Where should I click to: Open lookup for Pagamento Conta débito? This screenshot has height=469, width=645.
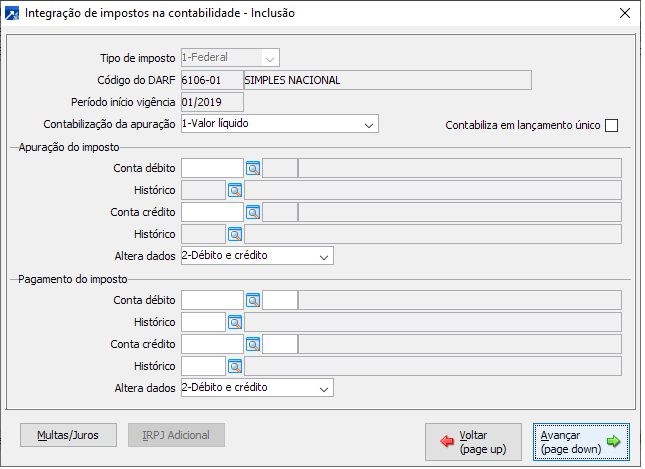tap(253, 300)
